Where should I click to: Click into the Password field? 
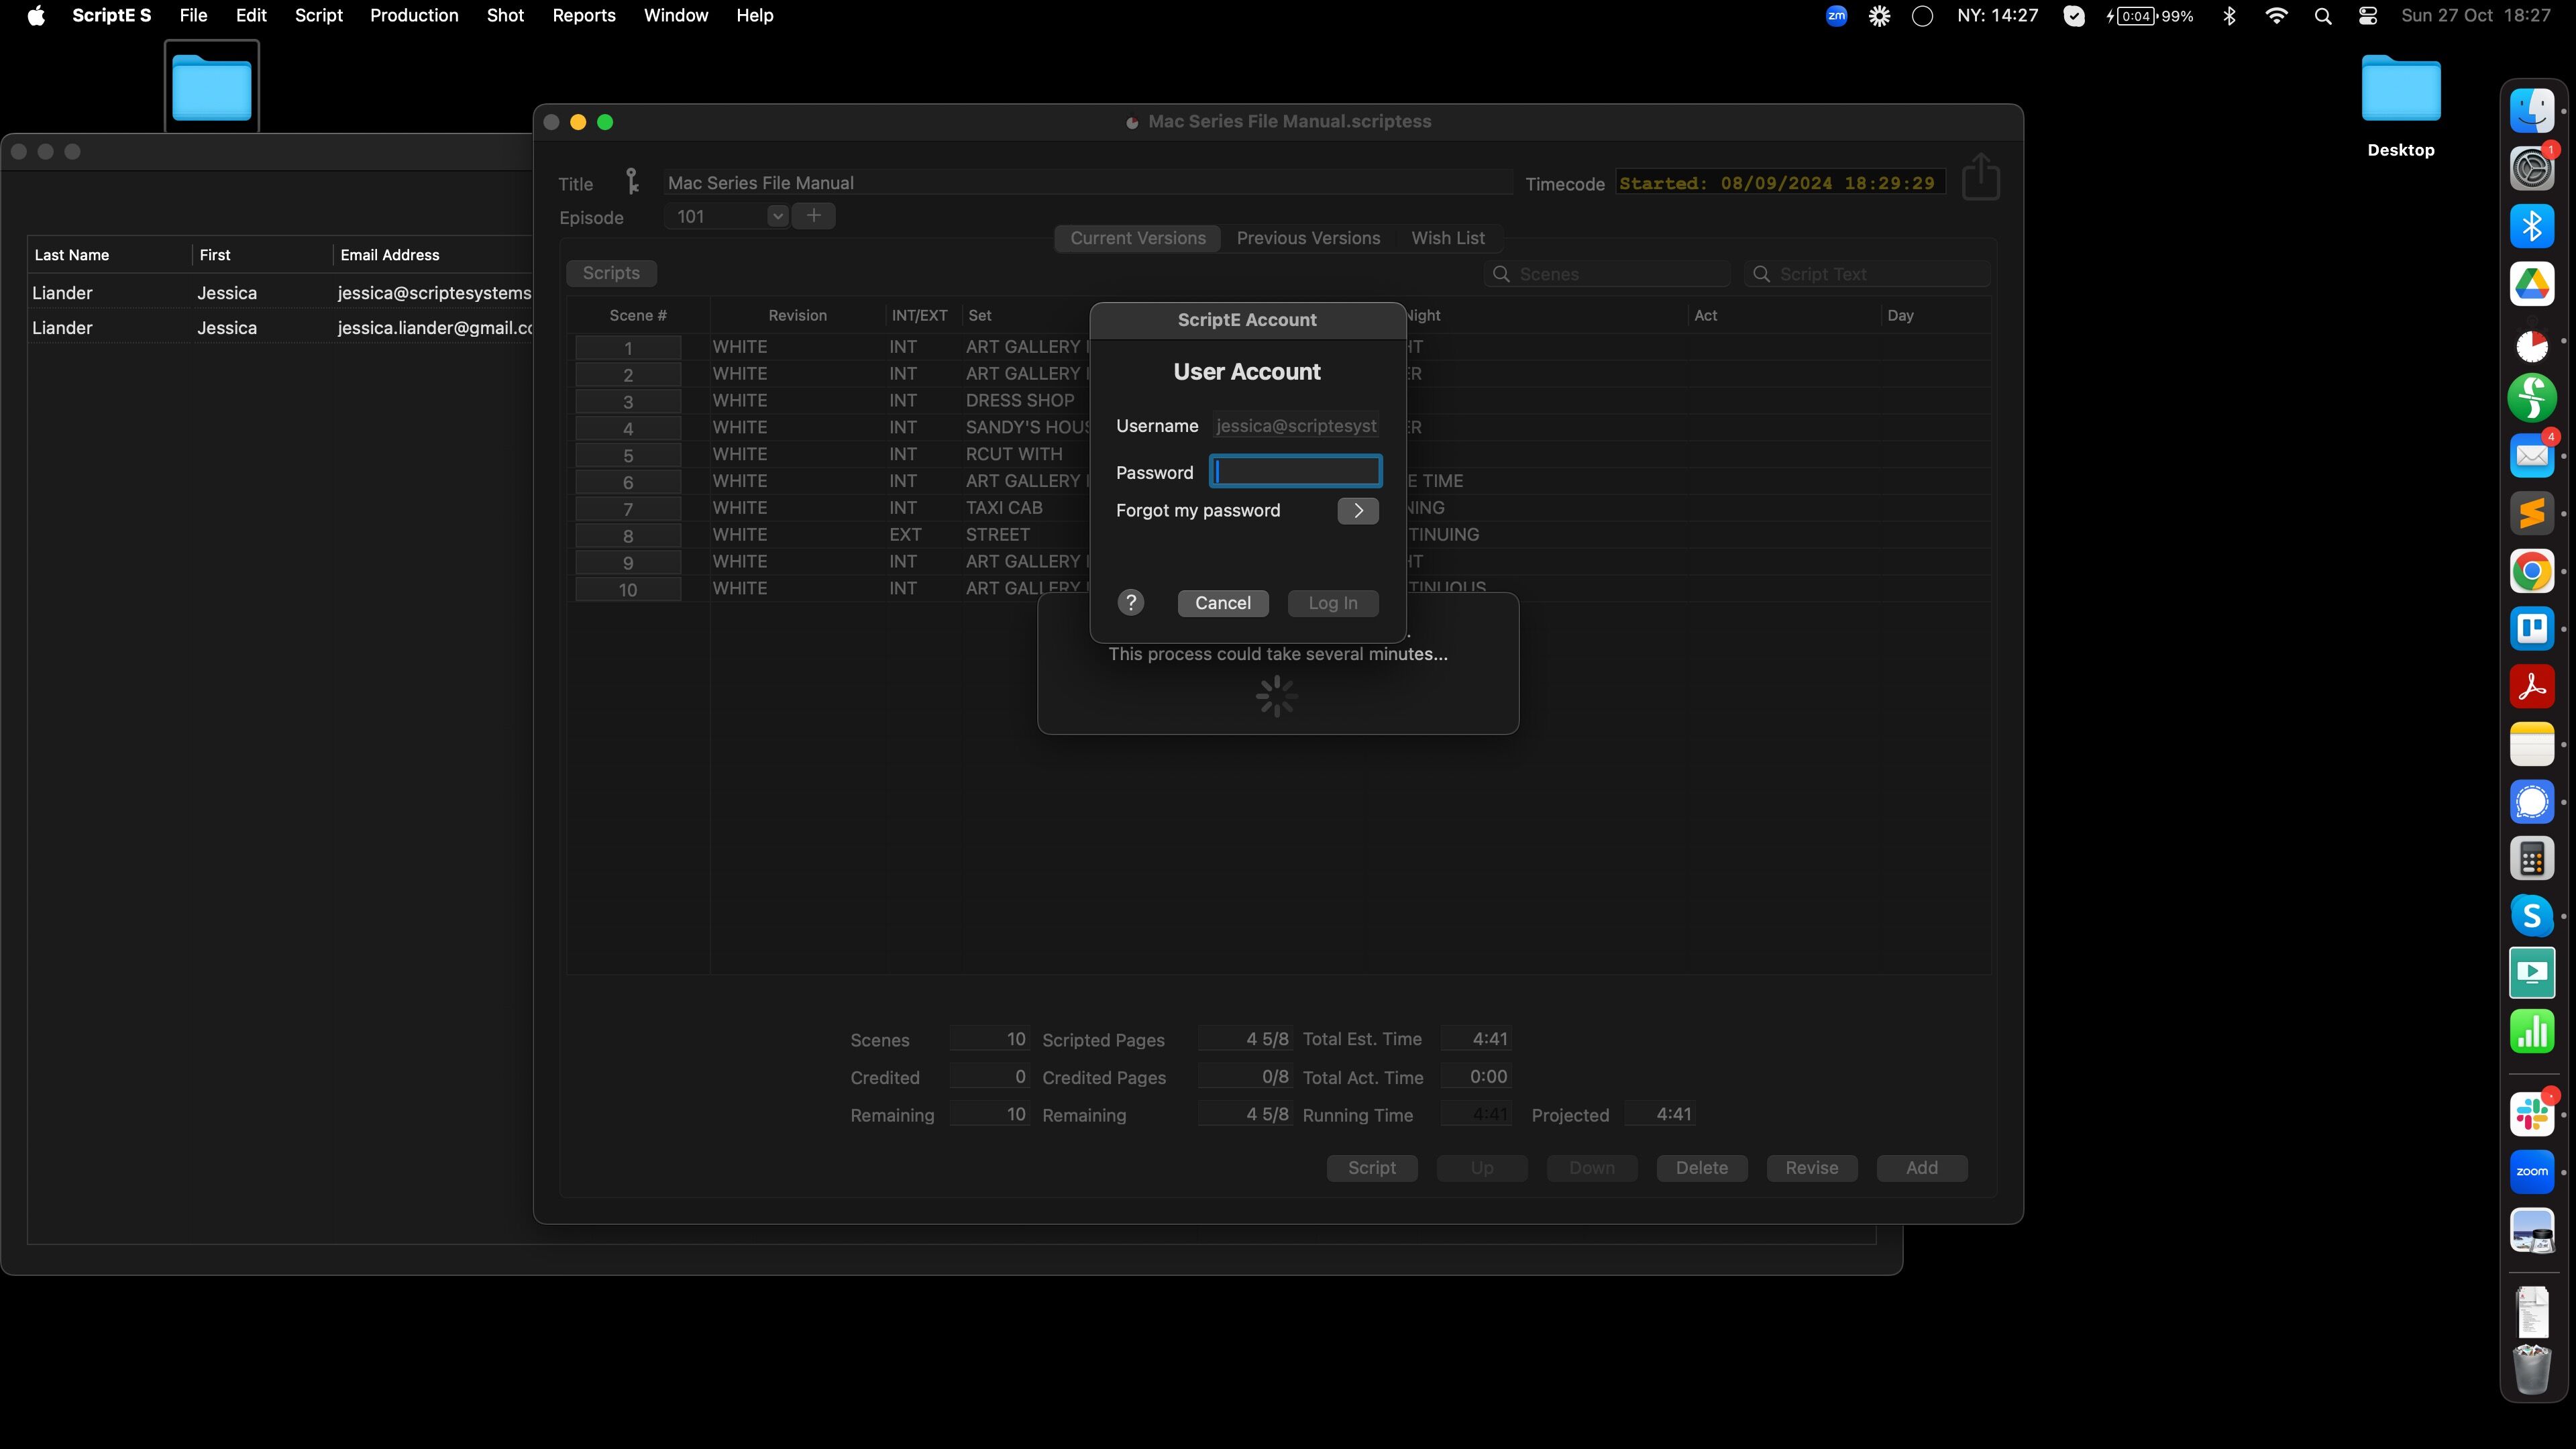(x=1295, y=471)
